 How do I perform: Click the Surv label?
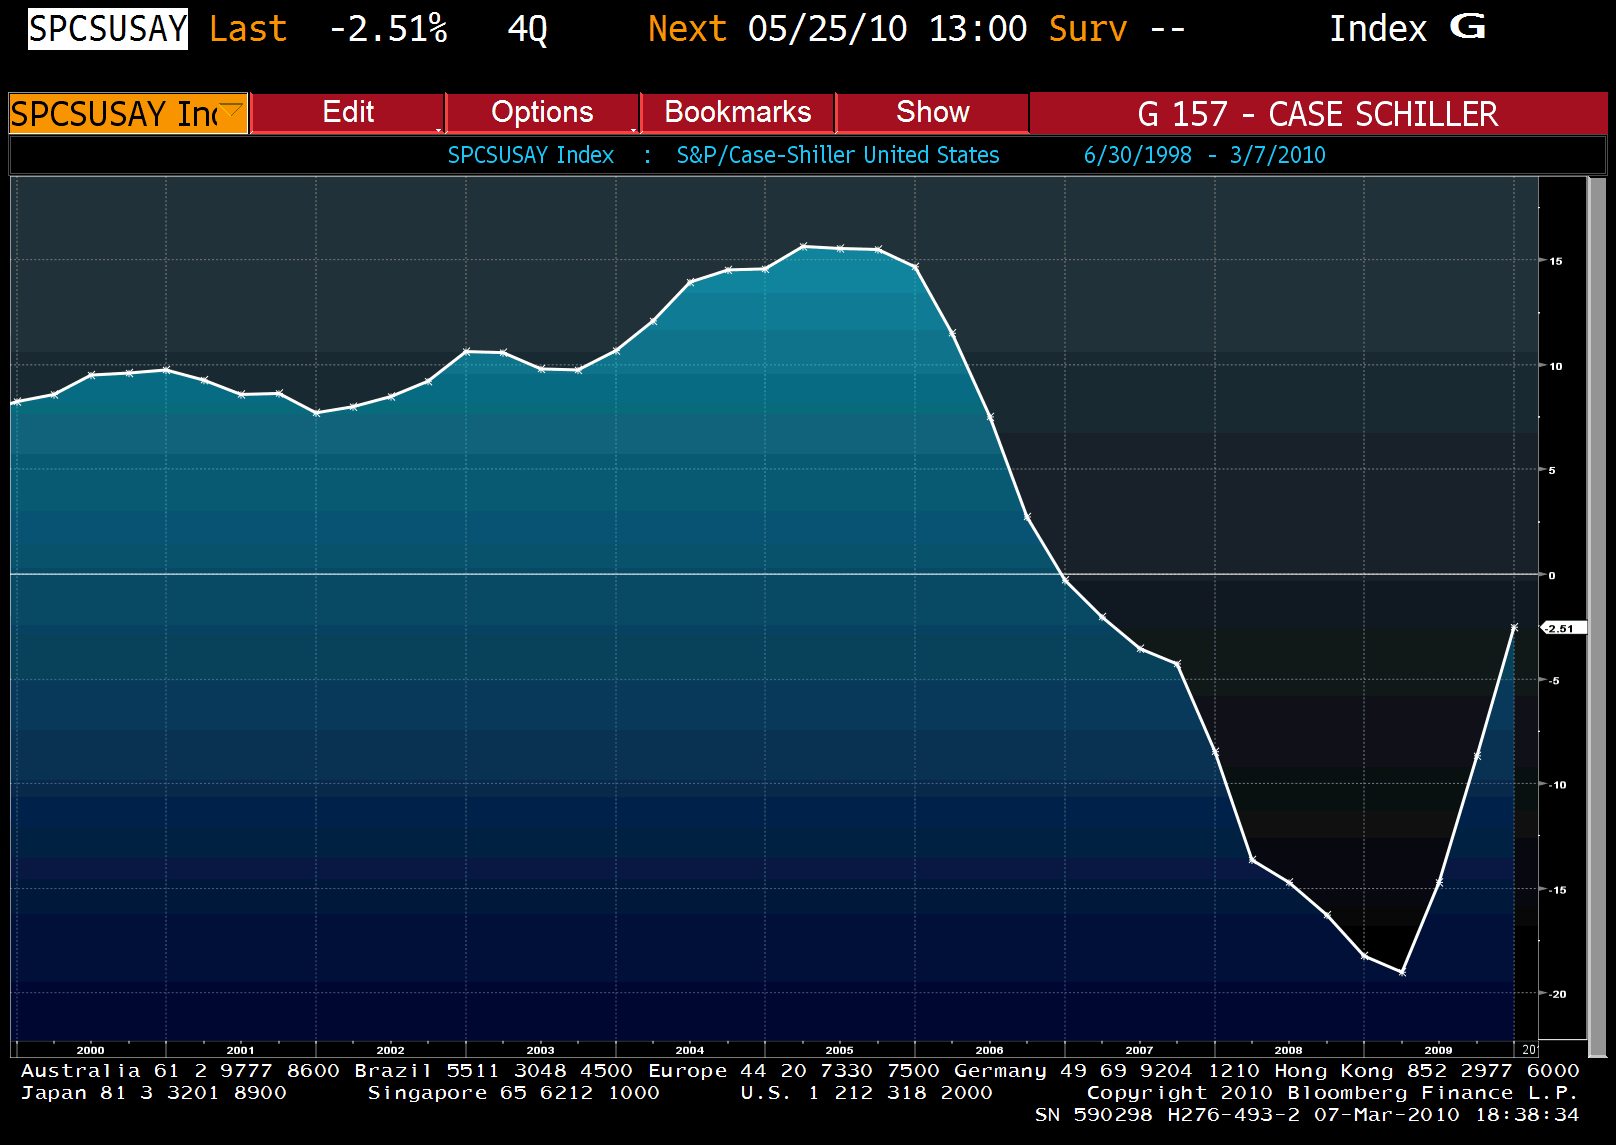[1088, 29]
